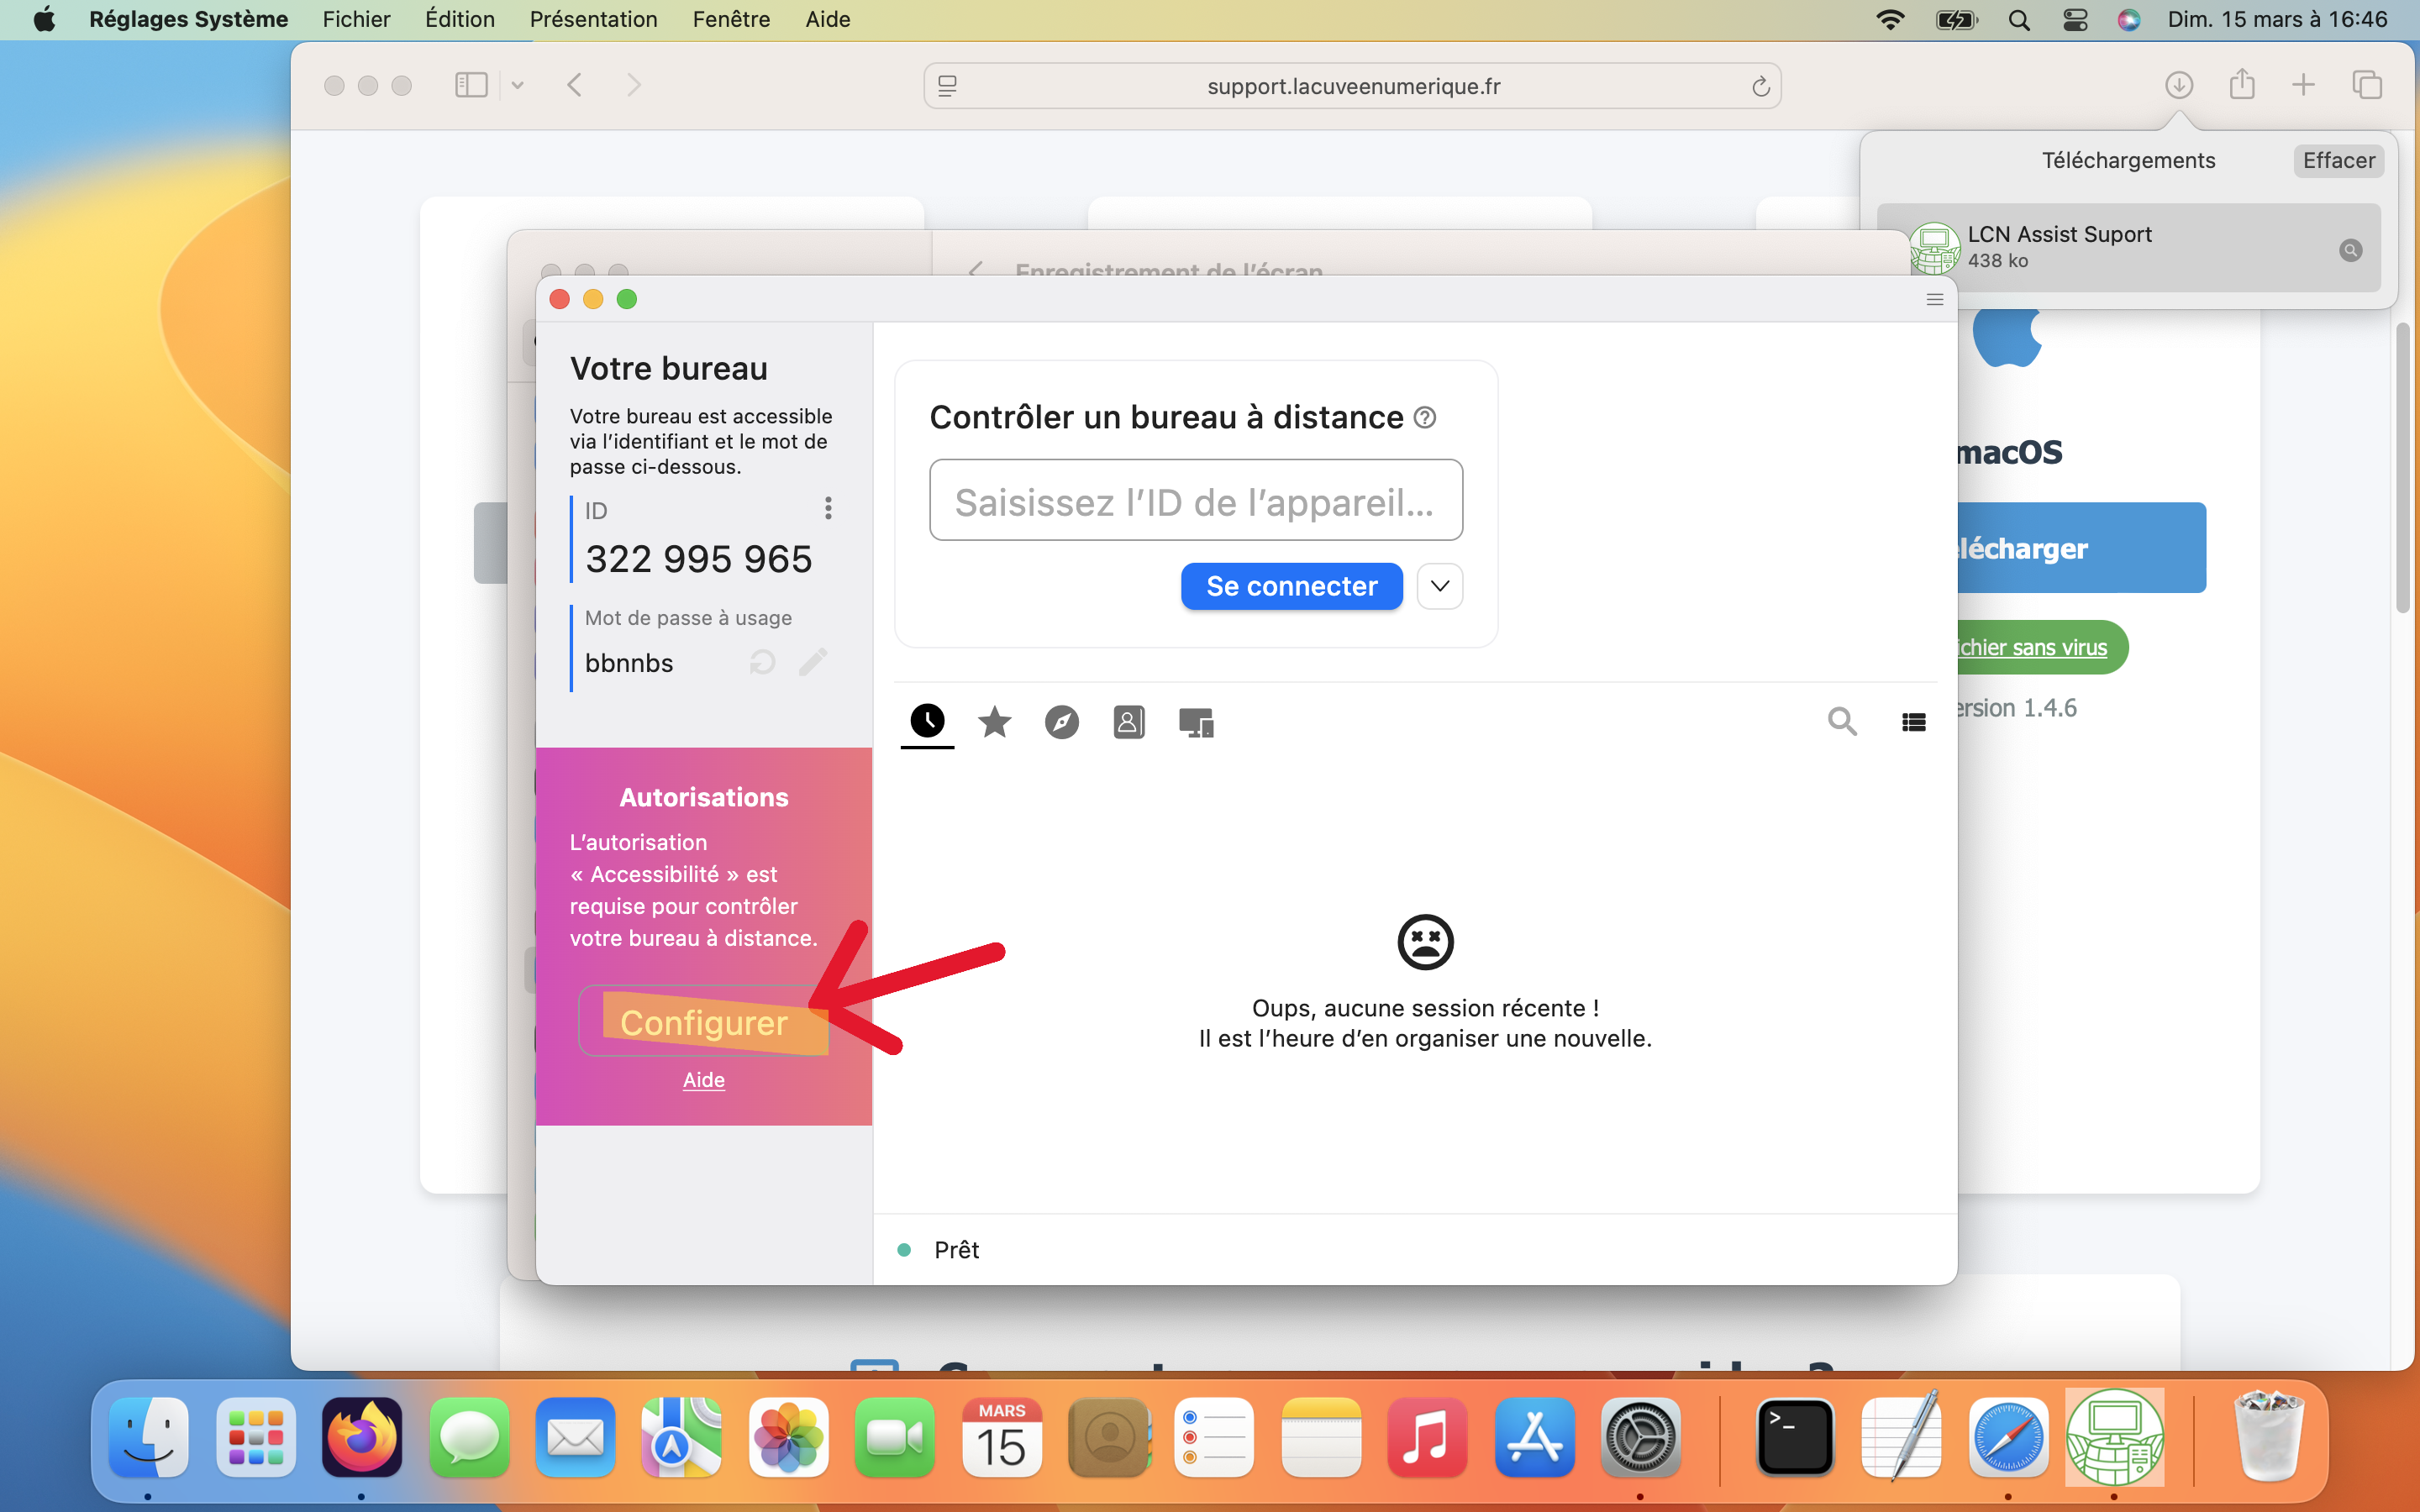Click the Safari page scrollbar

(2403, 468)
